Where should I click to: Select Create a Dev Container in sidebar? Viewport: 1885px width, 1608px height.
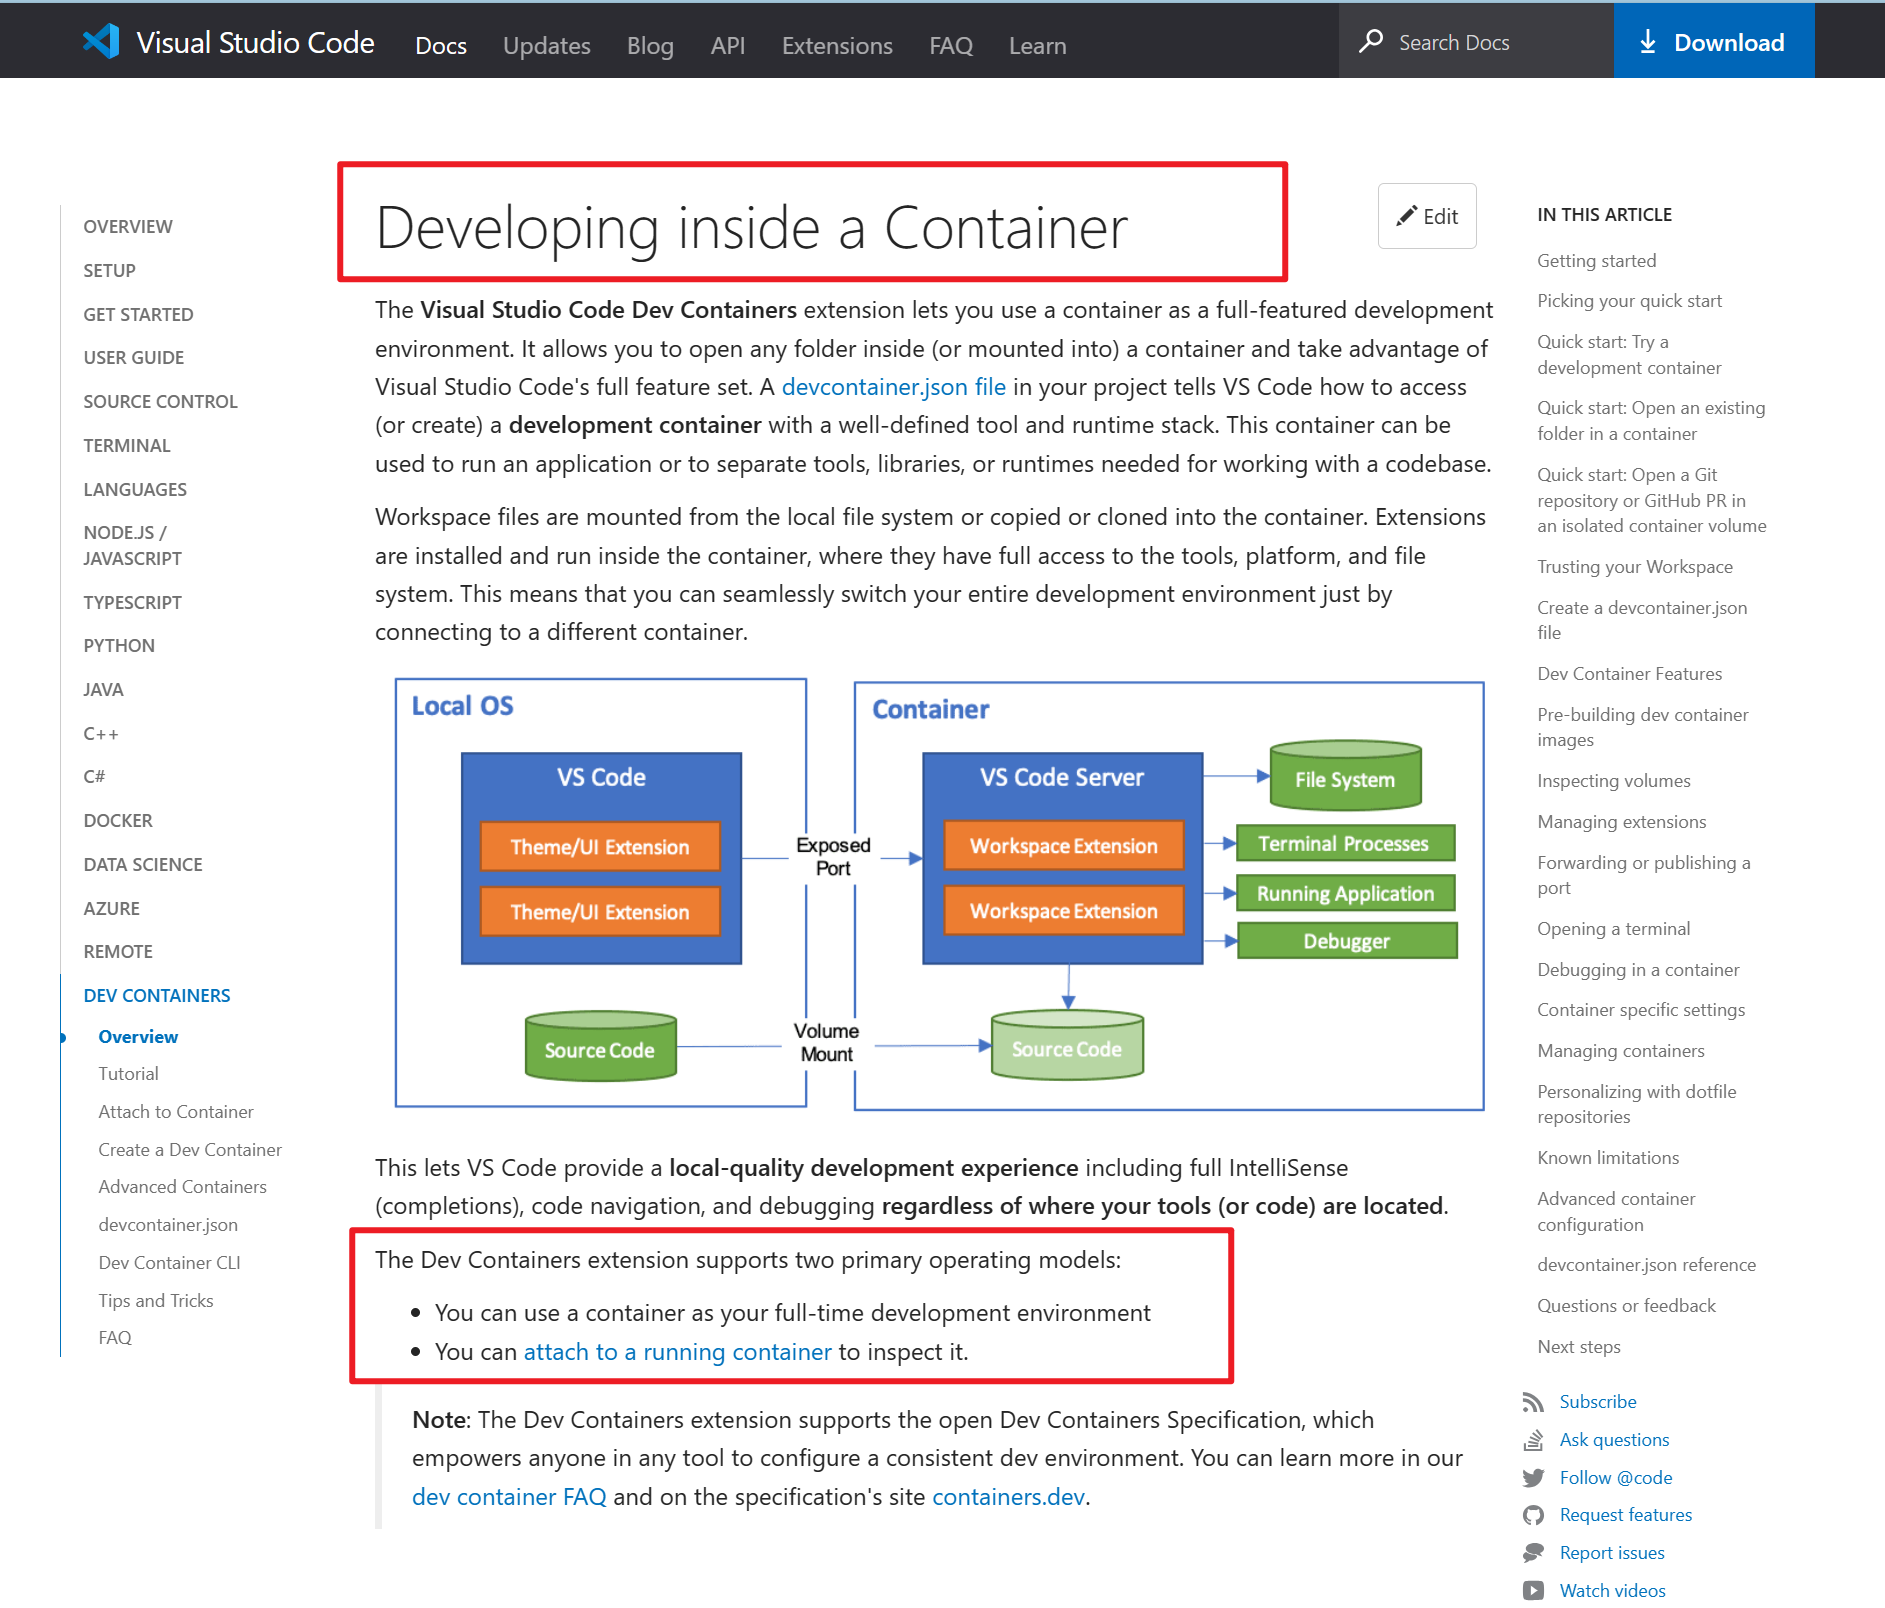coord(190,1149)
